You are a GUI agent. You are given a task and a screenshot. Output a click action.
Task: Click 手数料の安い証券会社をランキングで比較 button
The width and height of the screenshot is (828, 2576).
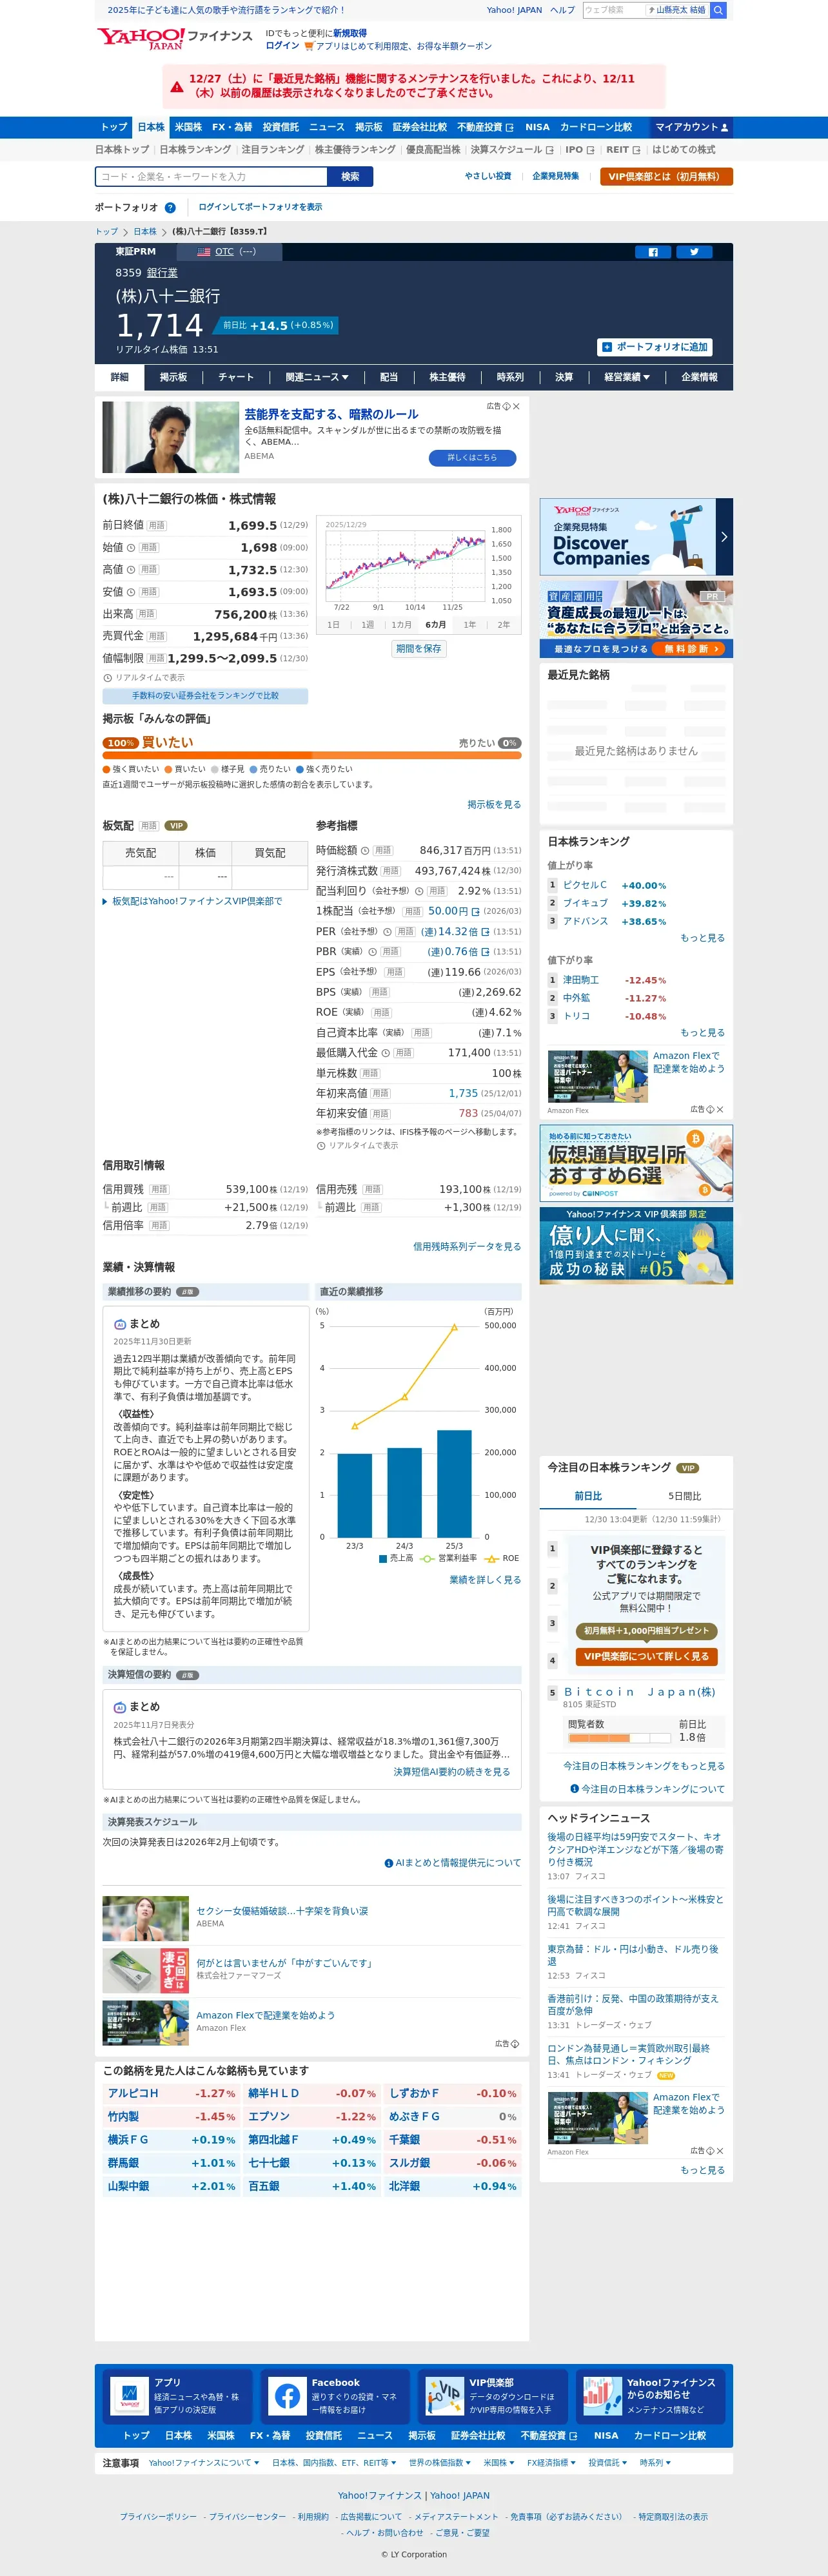point(205,695)
